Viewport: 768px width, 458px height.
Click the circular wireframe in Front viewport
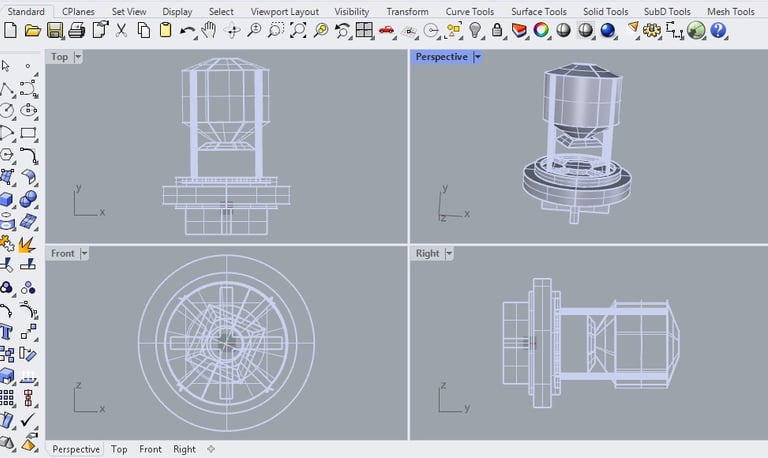click(226, 343)
